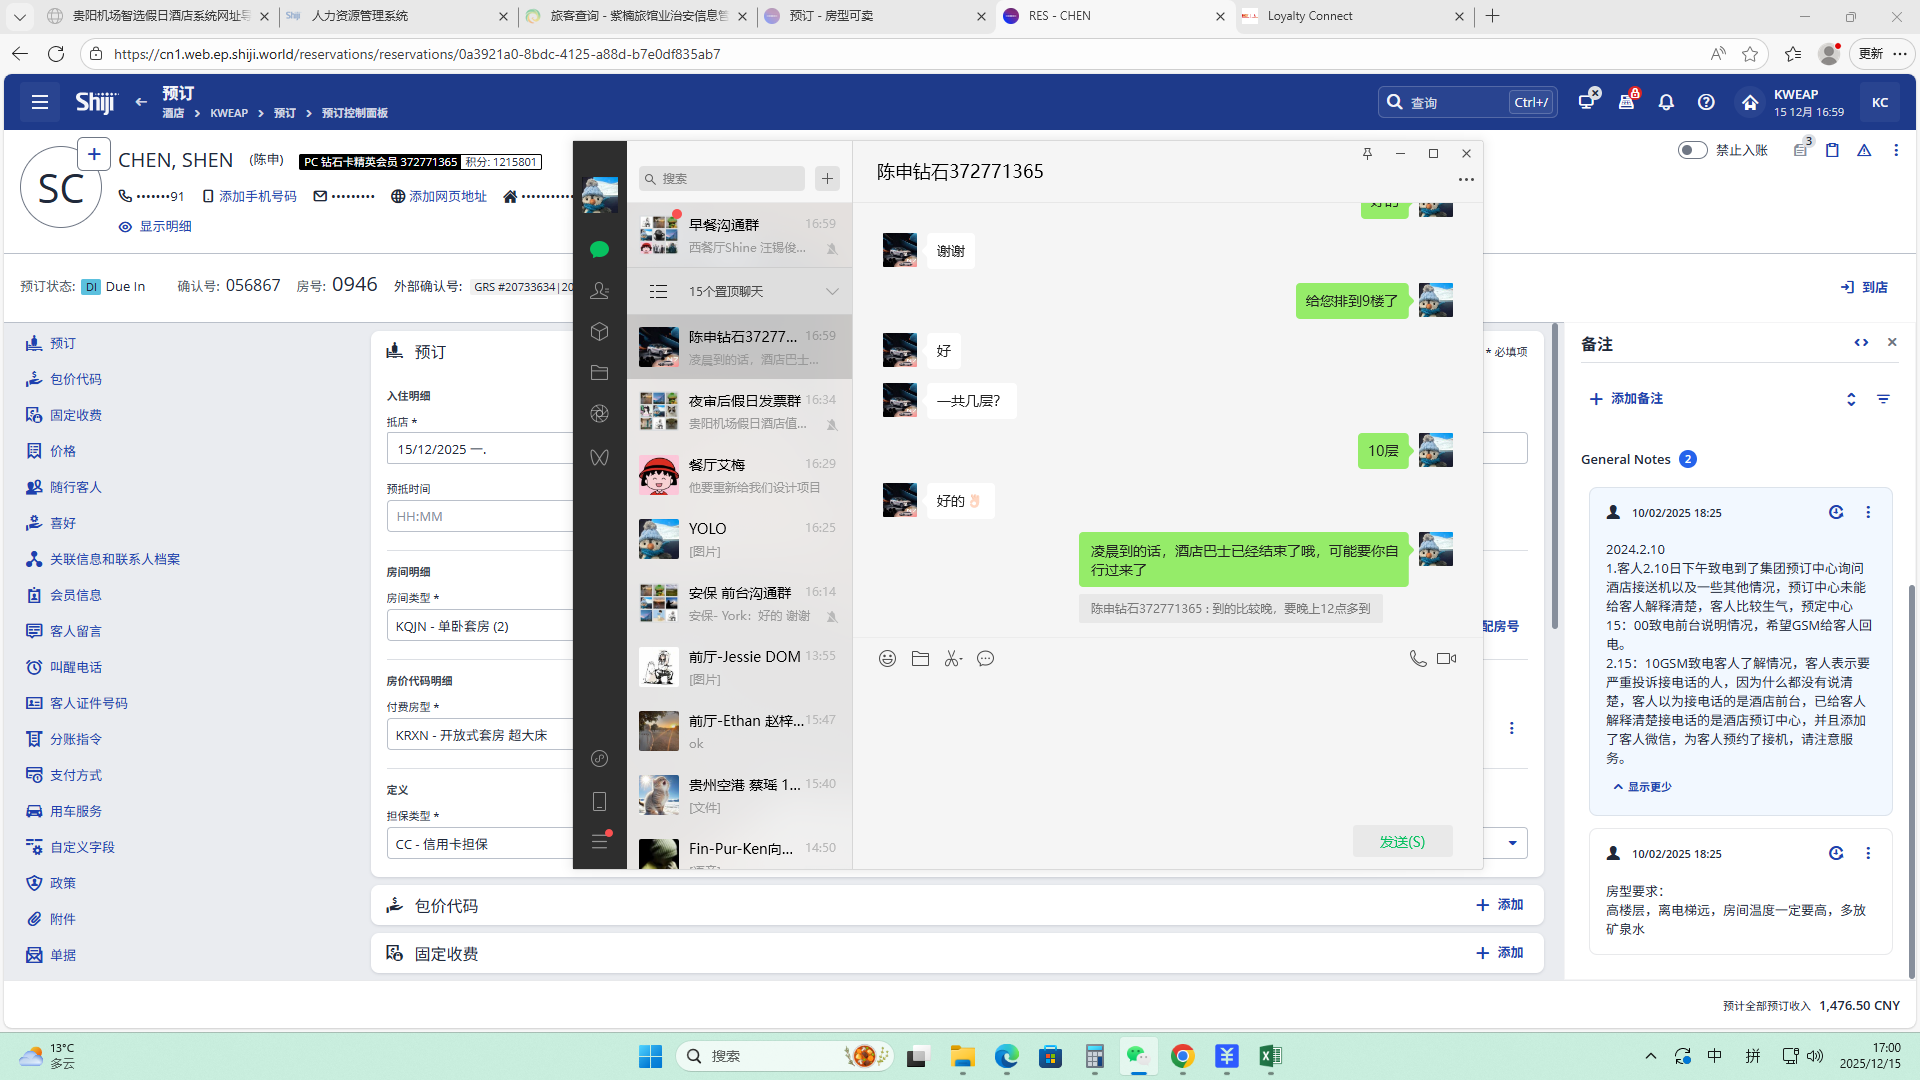Toggle the 禁止入账 switch
The width and height of the screenshot is (1920, 1080).
(x=1692, y=150)
